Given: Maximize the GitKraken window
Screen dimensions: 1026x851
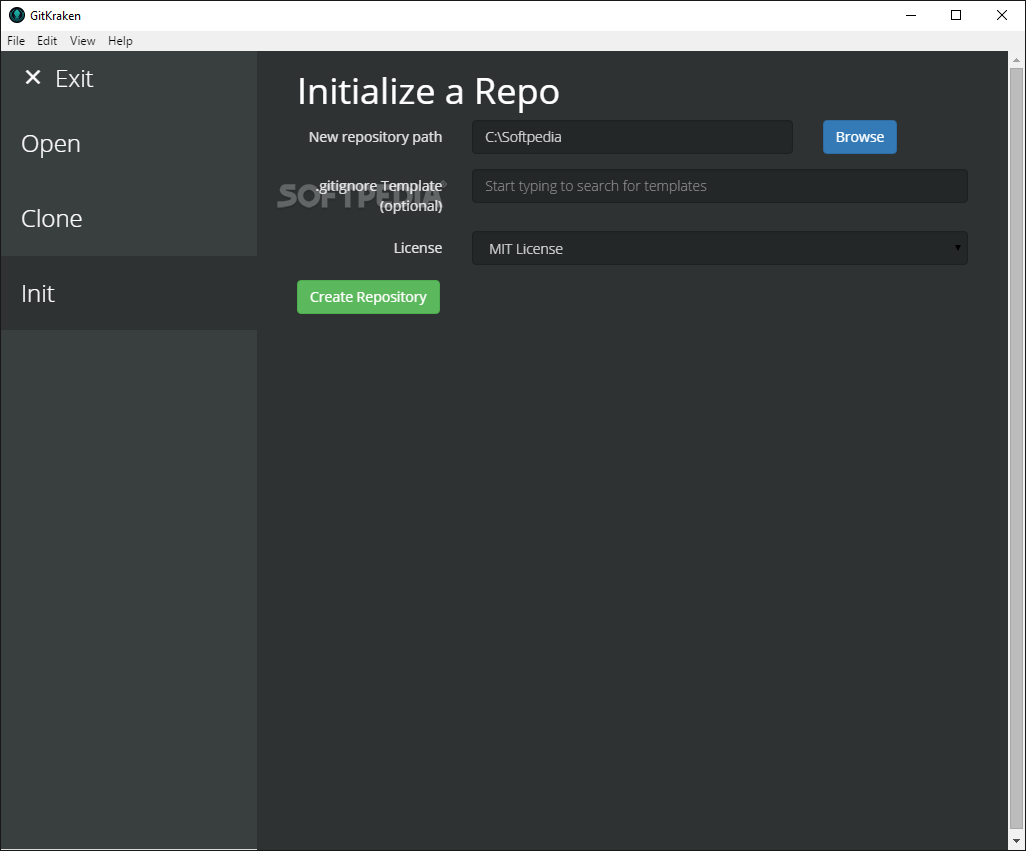Looking at the screenshot, I should (955, 15).
